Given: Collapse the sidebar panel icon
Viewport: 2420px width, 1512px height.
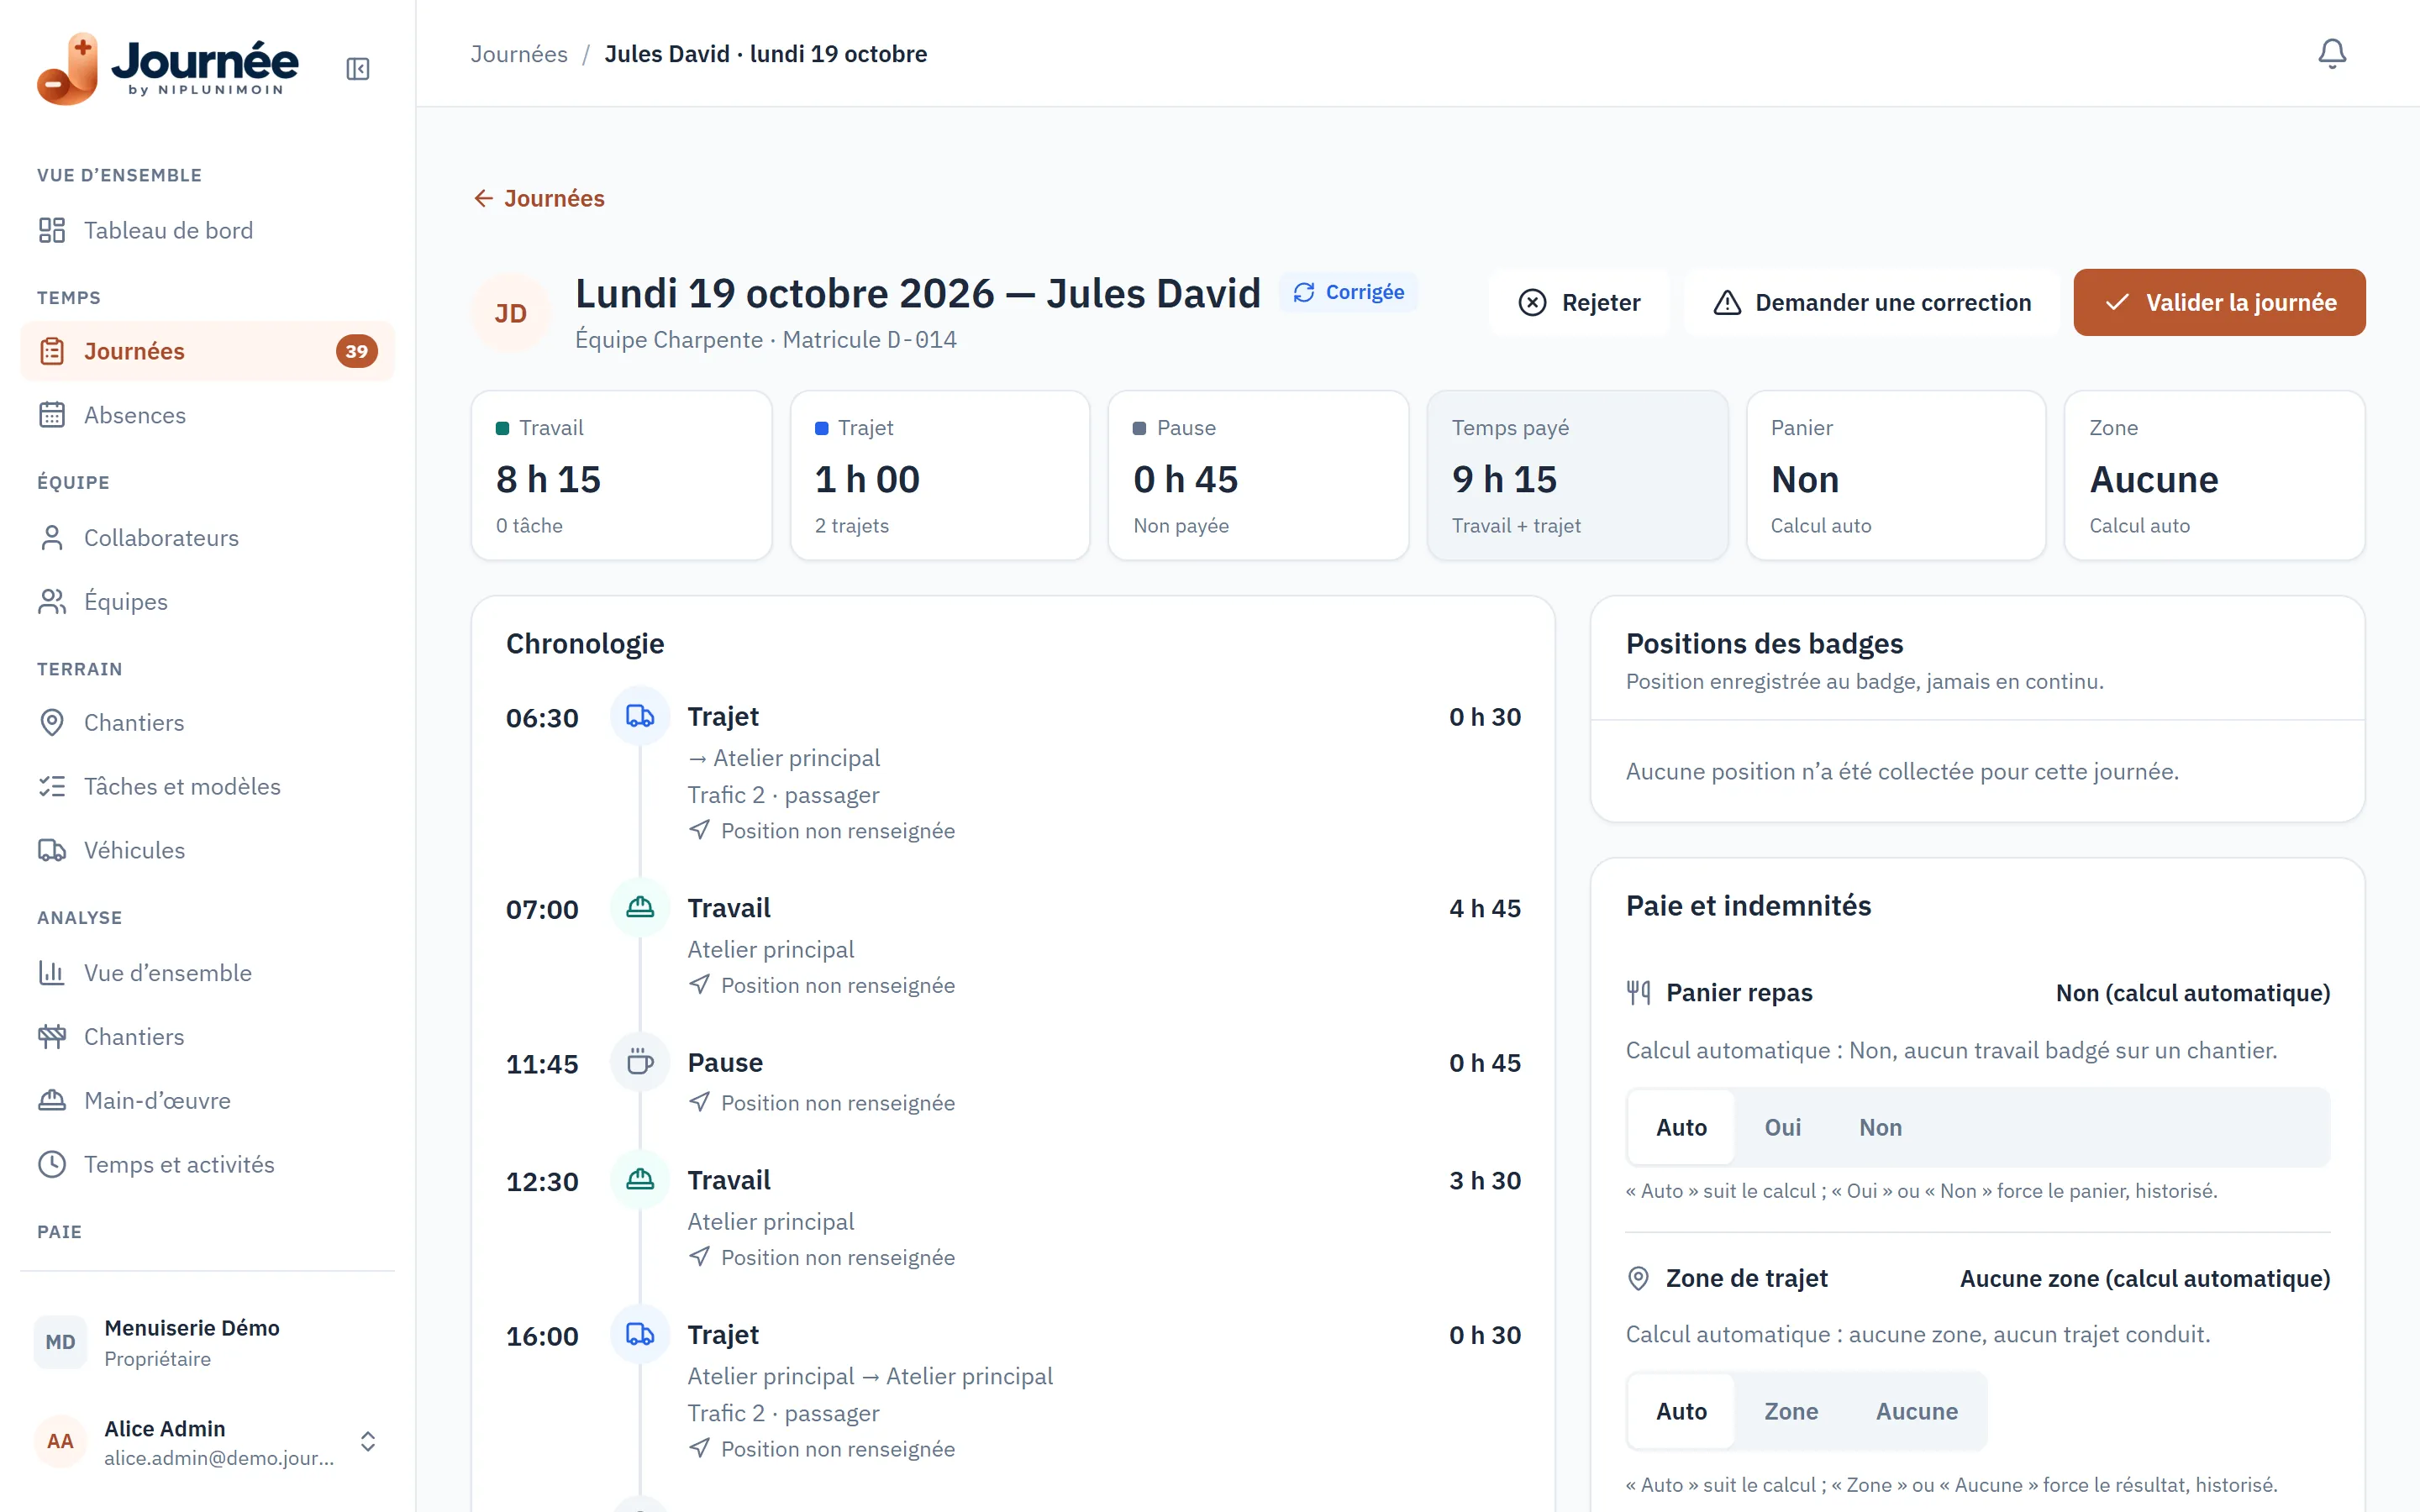Looking at the screenshot, I should [358, 69].
